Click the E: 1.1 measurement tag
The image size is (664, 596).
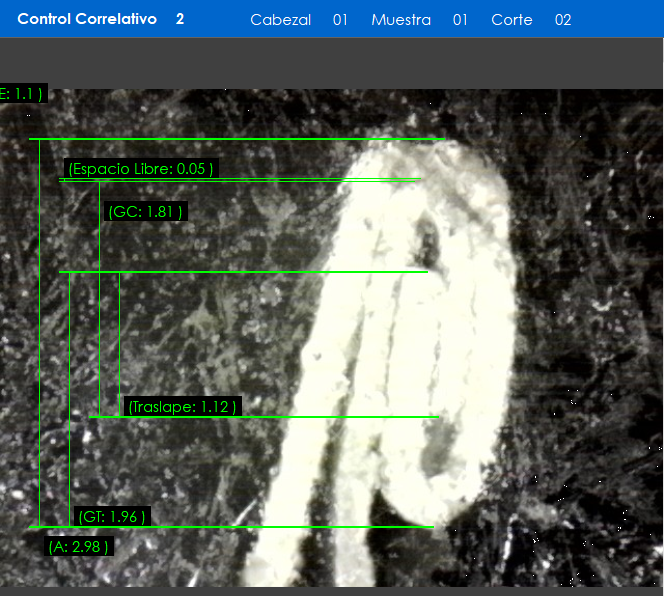tap(22, 94)
